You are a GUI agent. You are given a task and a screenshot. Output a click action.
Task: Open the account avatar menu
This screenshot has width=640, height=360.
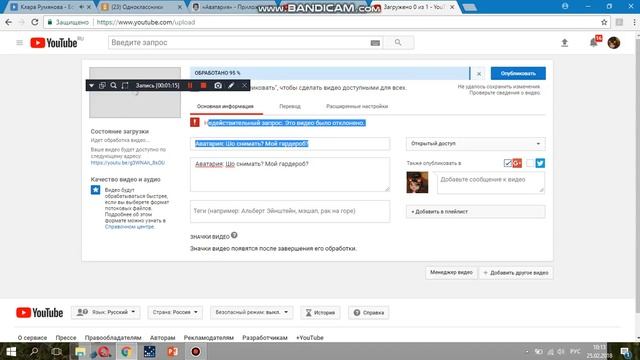coord(613,42)
